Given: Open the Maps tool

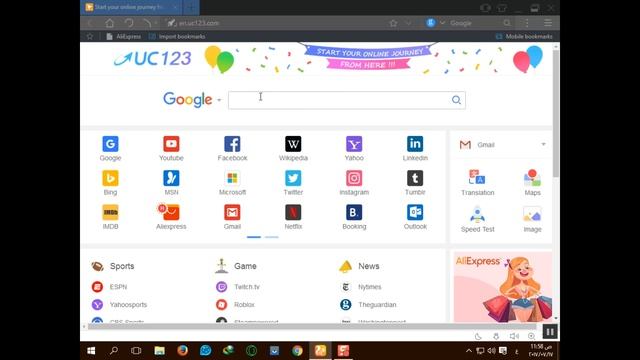Looking at the screenshot, I should pyautogui.click(x=532, y=182).
